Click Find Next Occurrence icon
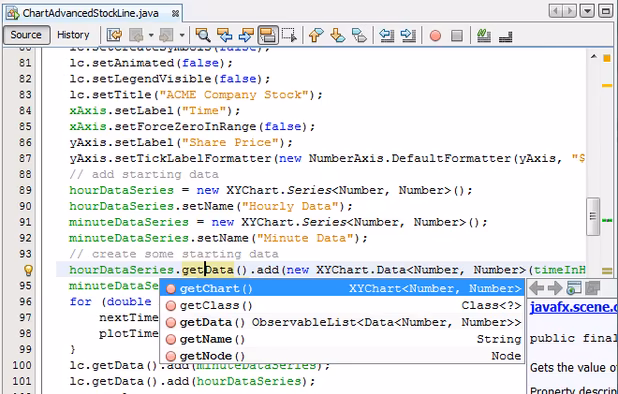This screenshot has width=618, height=394. [246, 35]
